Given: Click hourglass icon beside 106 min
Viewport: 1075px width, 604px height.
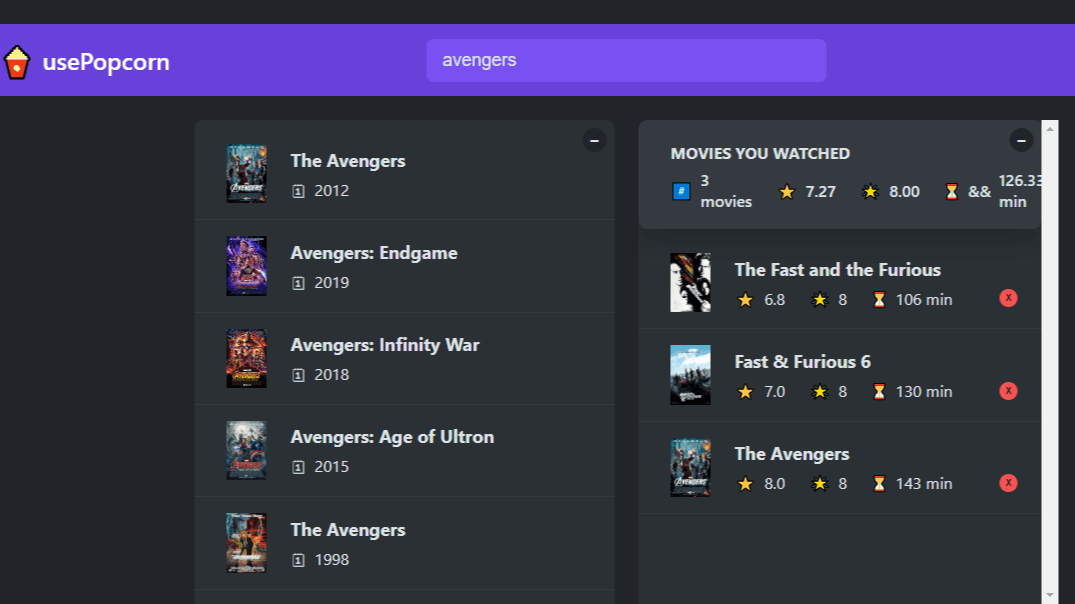Looking at the screenshot, I should click(879, 300).
